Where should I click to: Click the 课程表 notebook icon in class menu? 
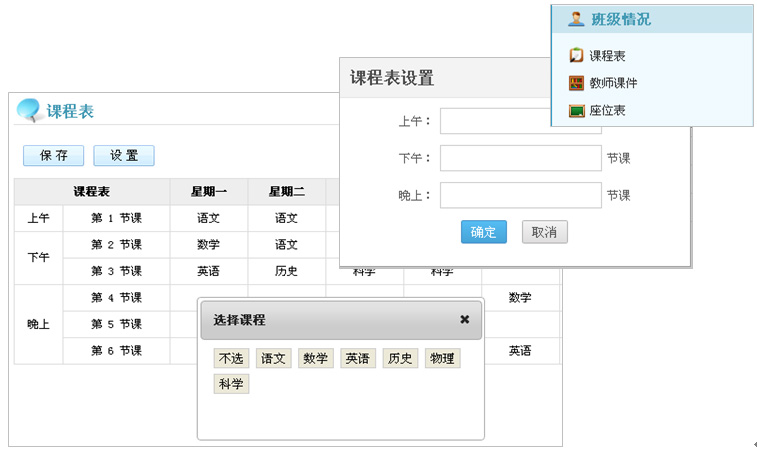click(x=576, y=56)
